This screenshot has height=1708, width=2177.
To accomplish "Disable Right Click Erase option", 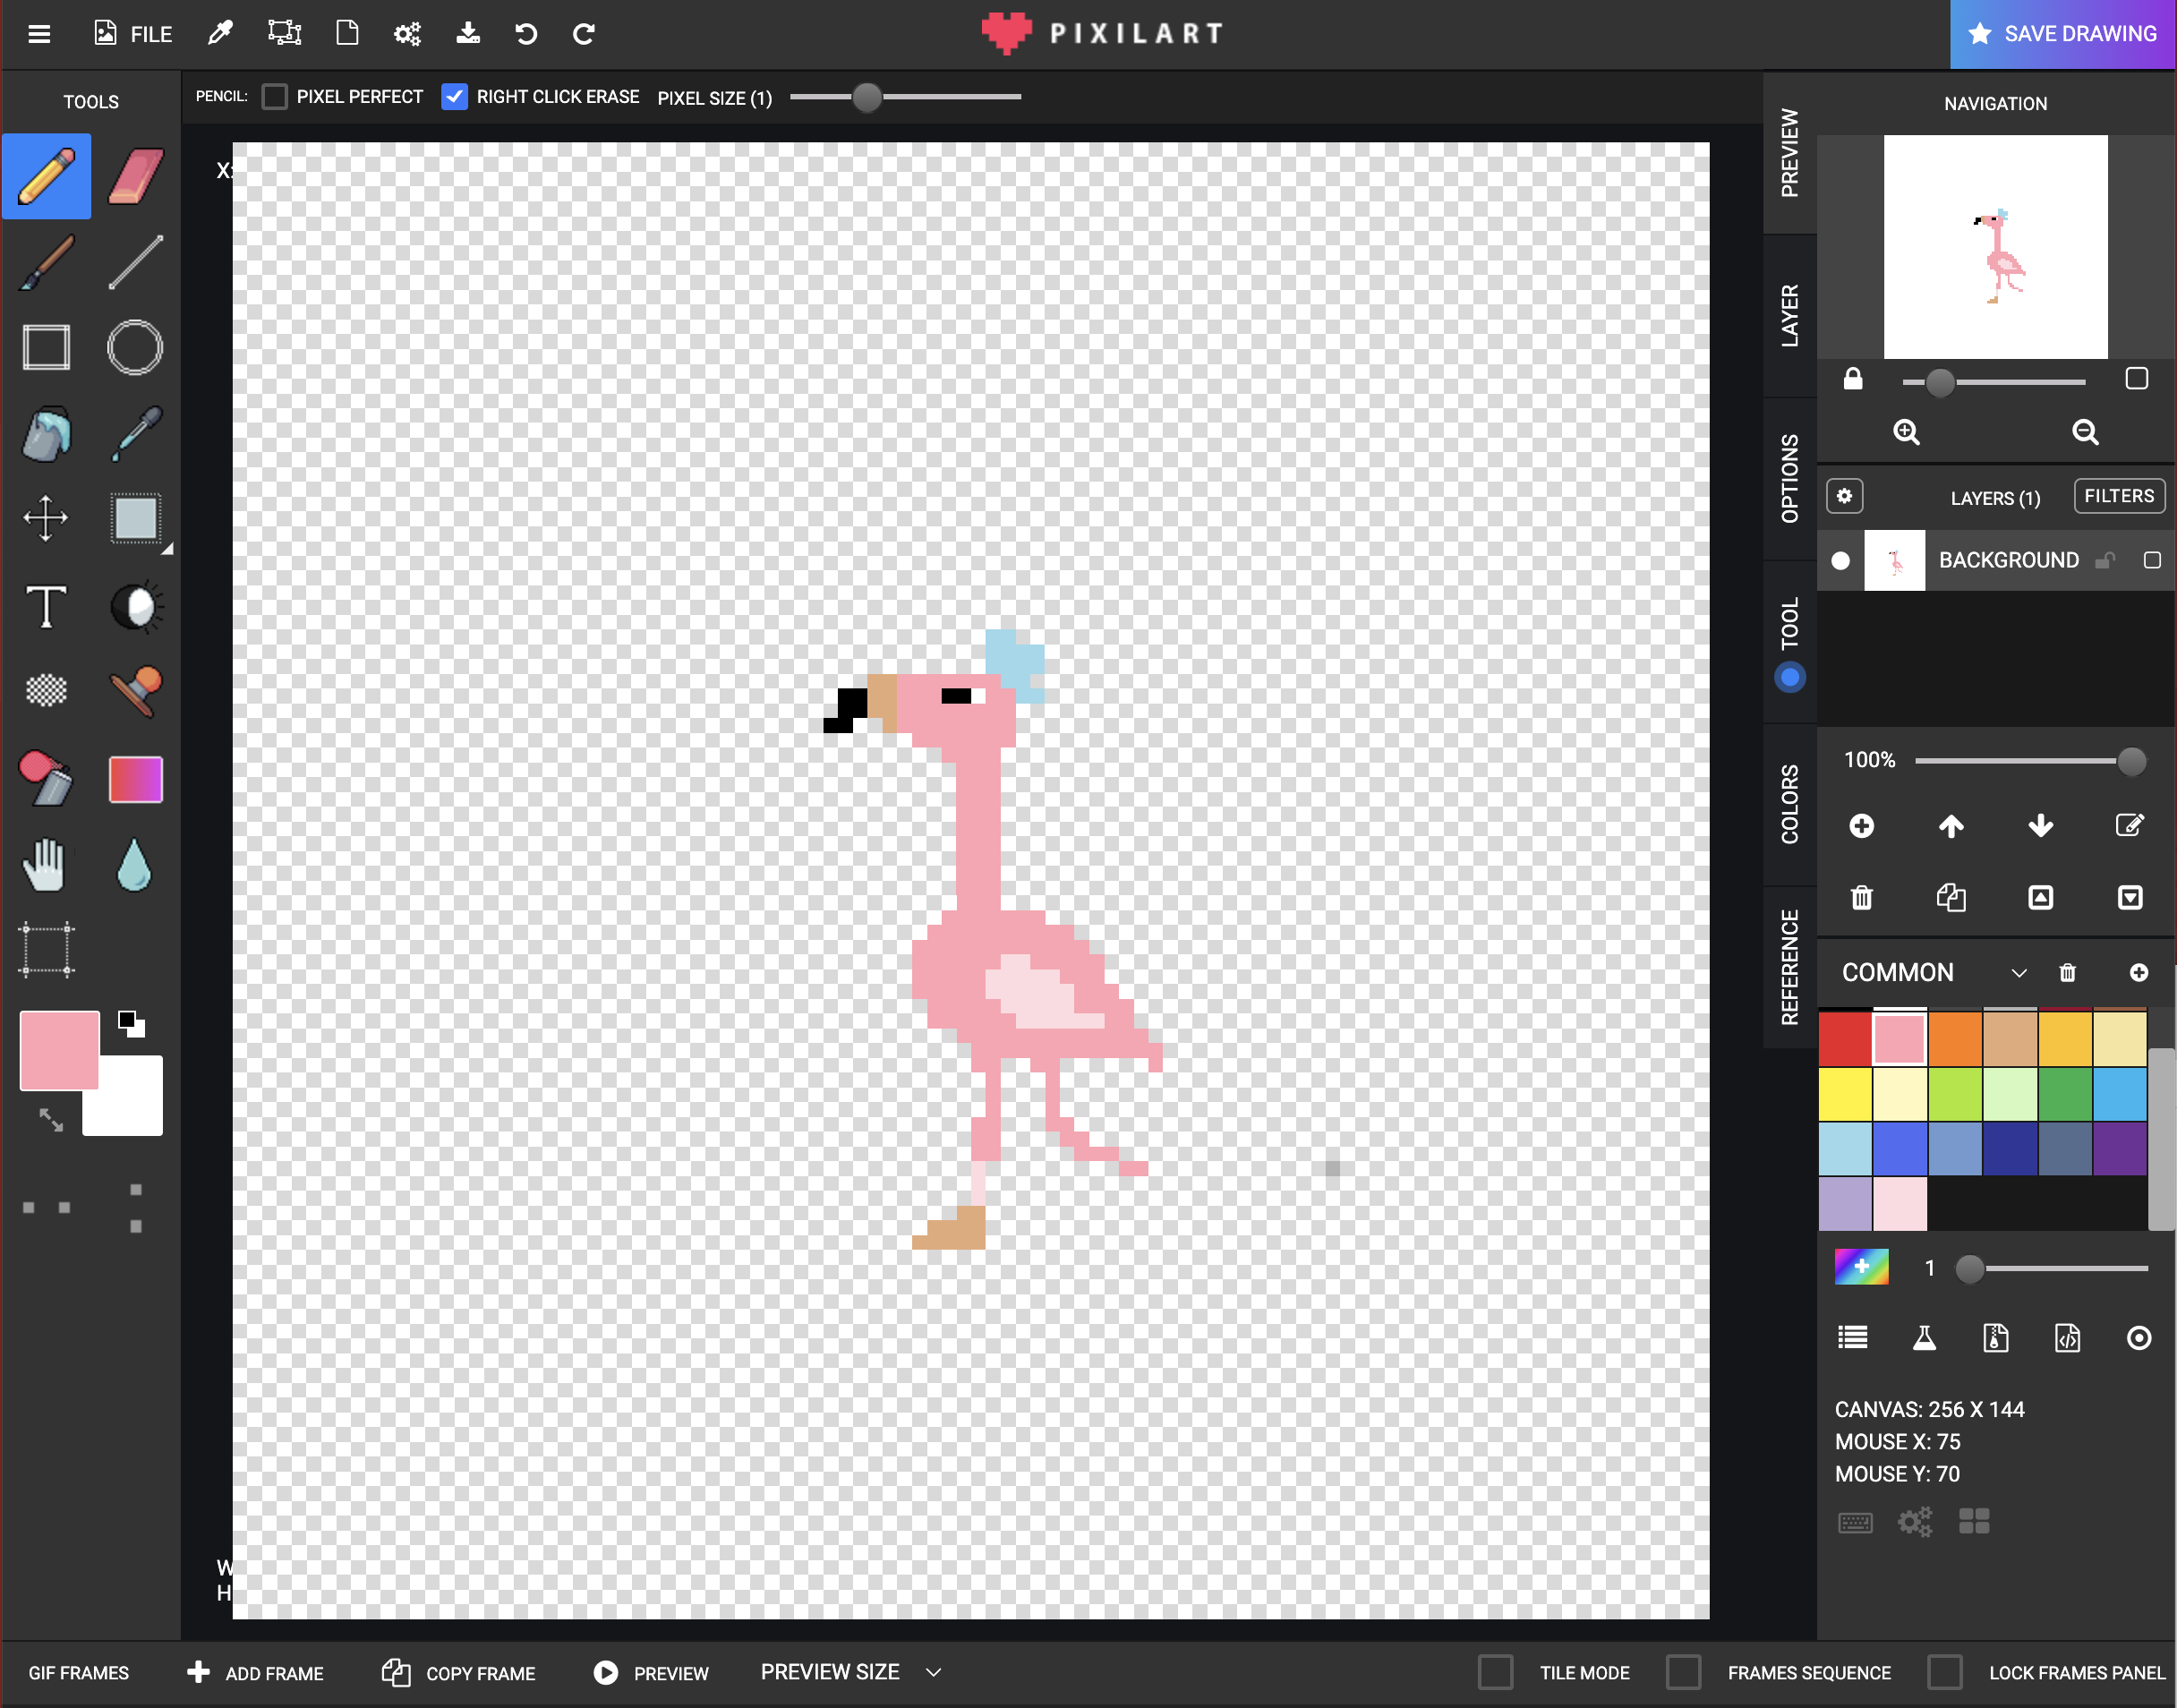I will click(x=455, y=96).
